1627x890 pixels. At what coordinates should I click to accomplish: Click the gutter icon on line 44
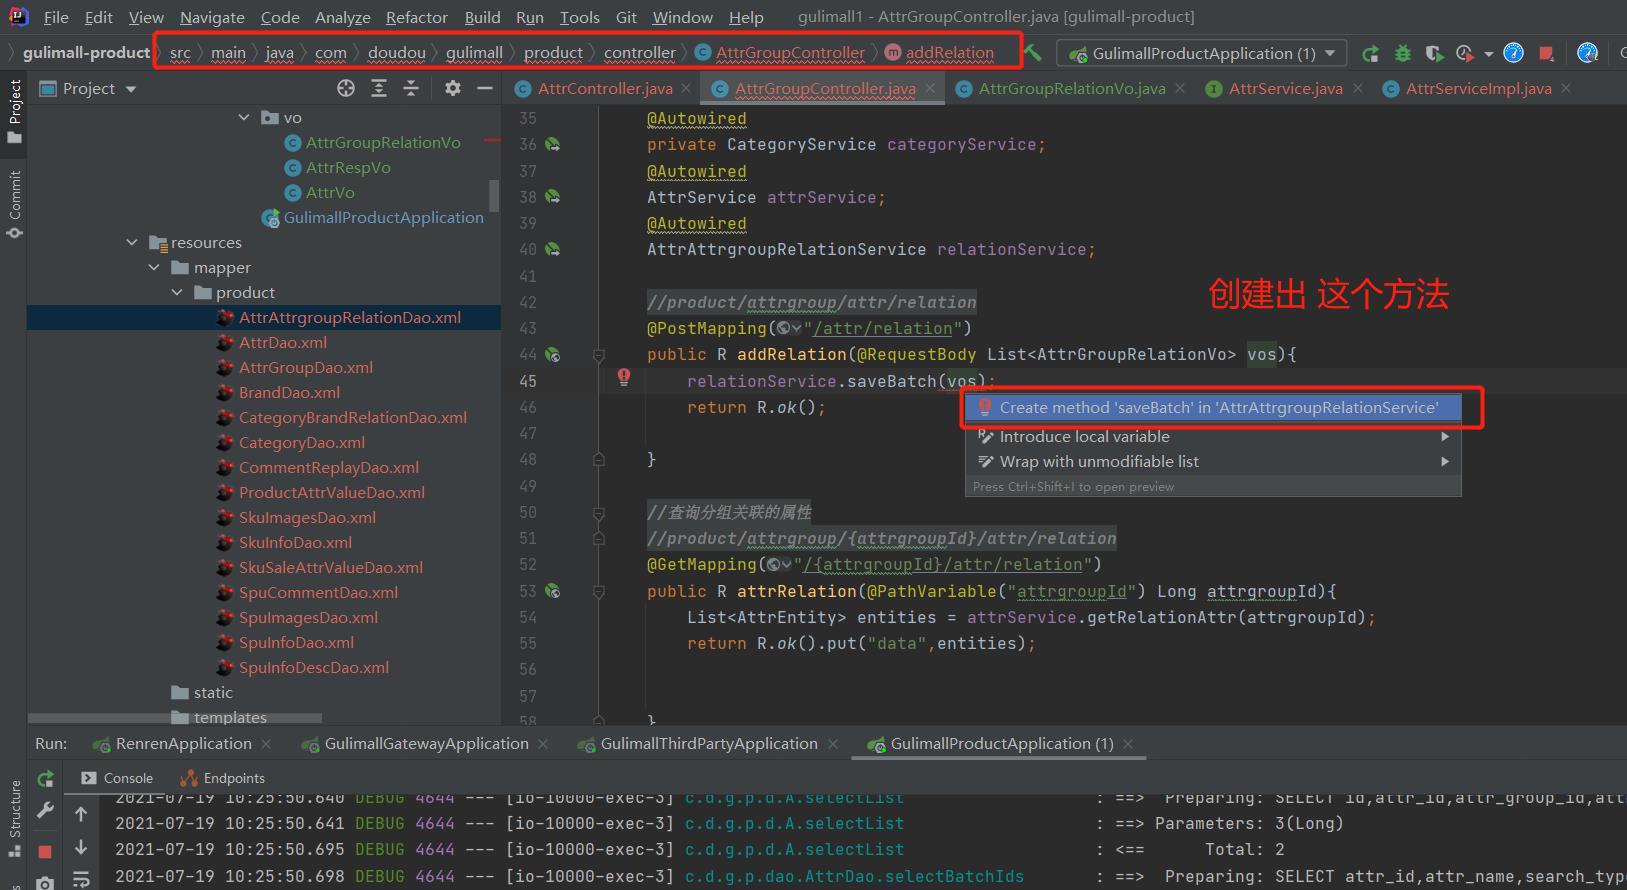(552, 354)
